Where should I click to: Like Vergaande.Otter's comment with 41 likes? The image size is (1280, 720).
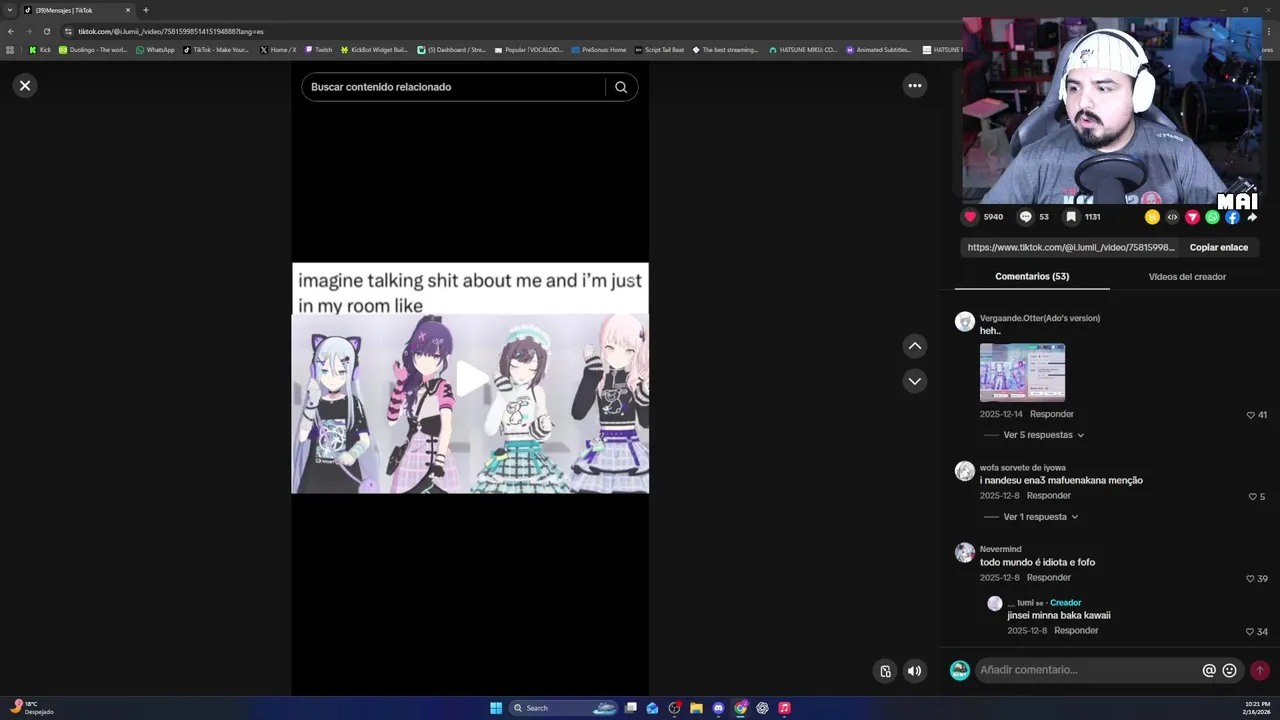click(1250, 415)
